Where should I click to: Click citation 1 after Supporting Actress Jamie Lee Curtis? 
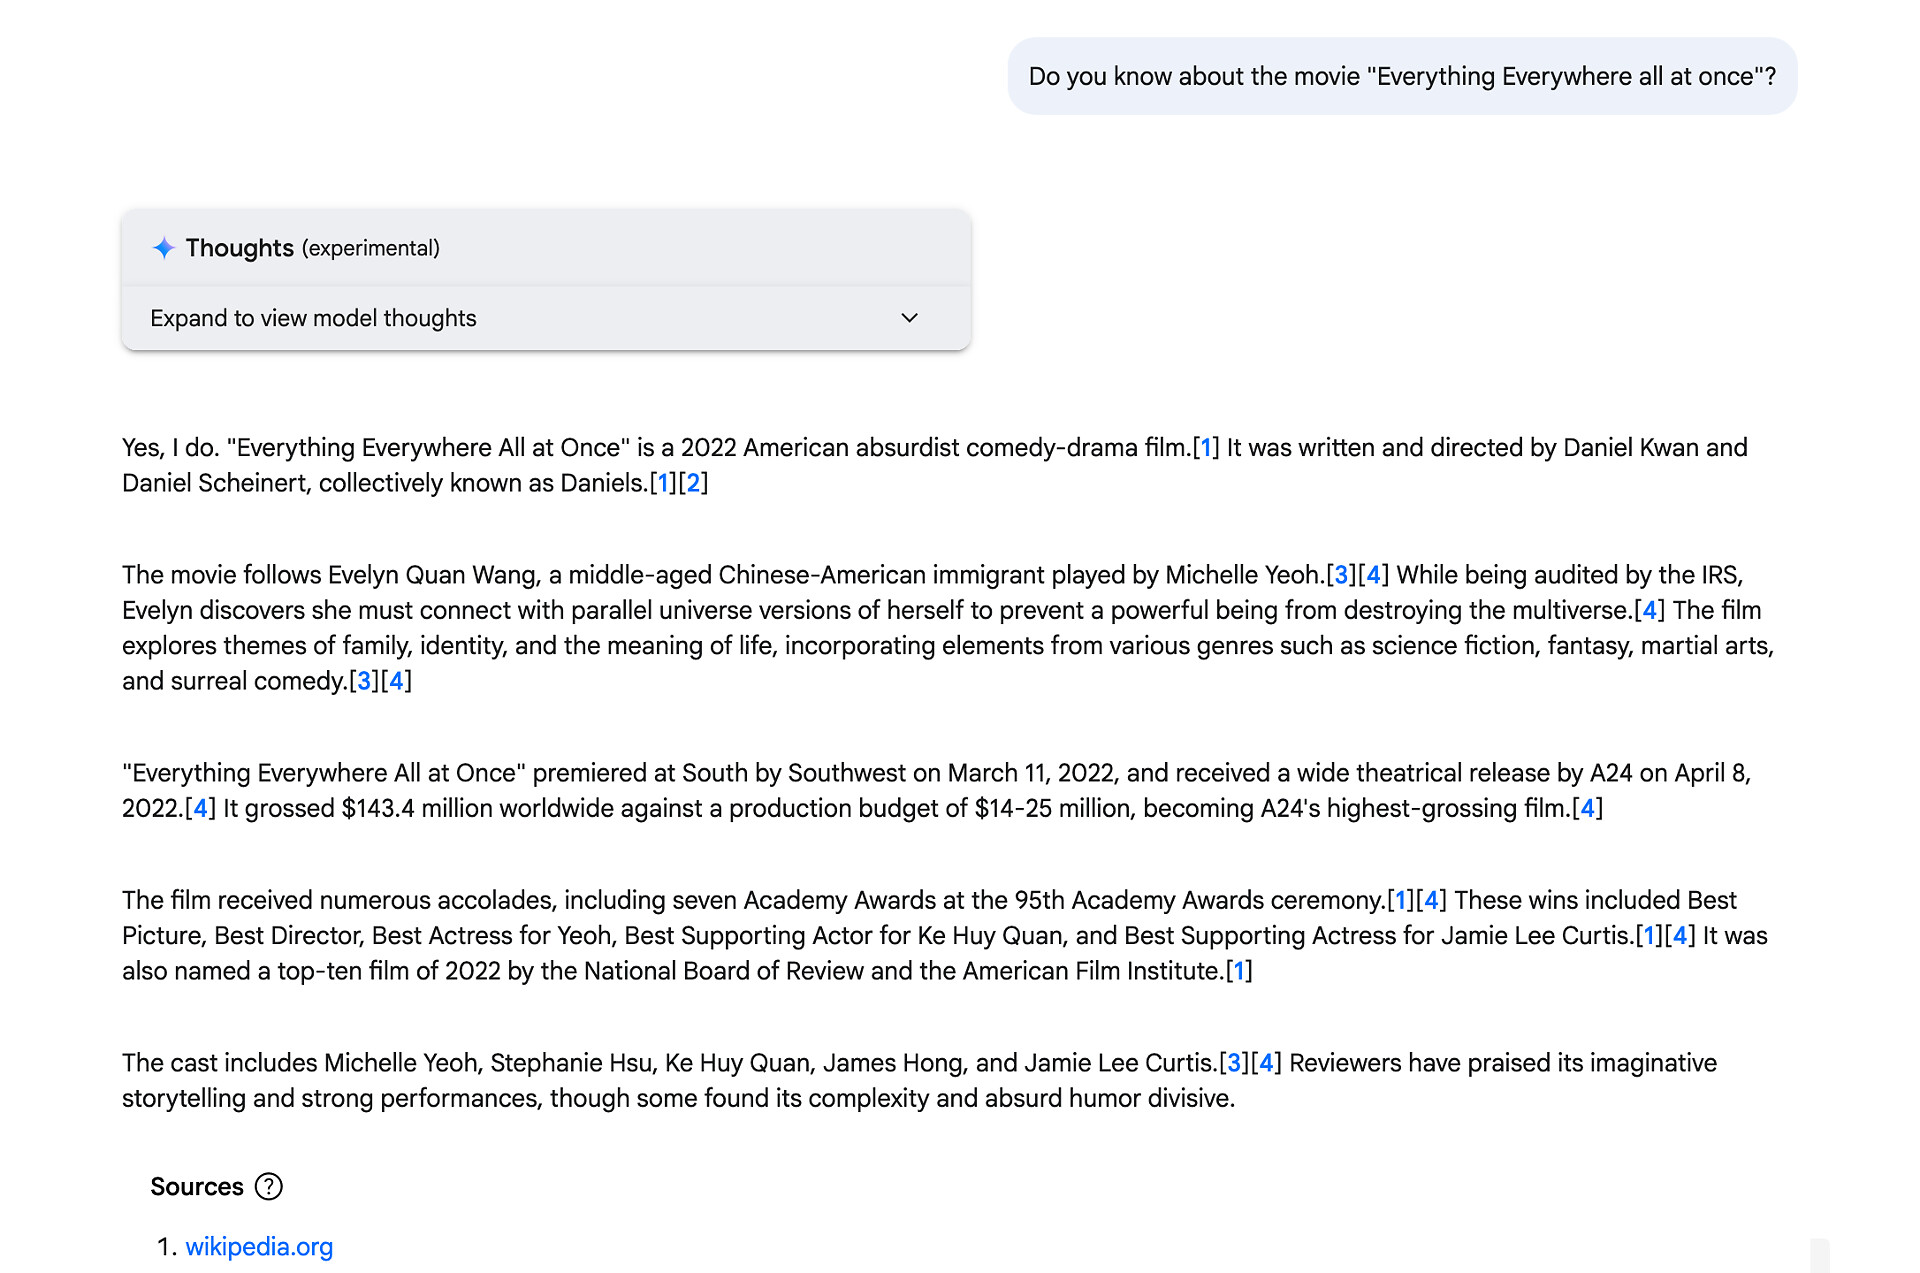[x=1648, y=936]
